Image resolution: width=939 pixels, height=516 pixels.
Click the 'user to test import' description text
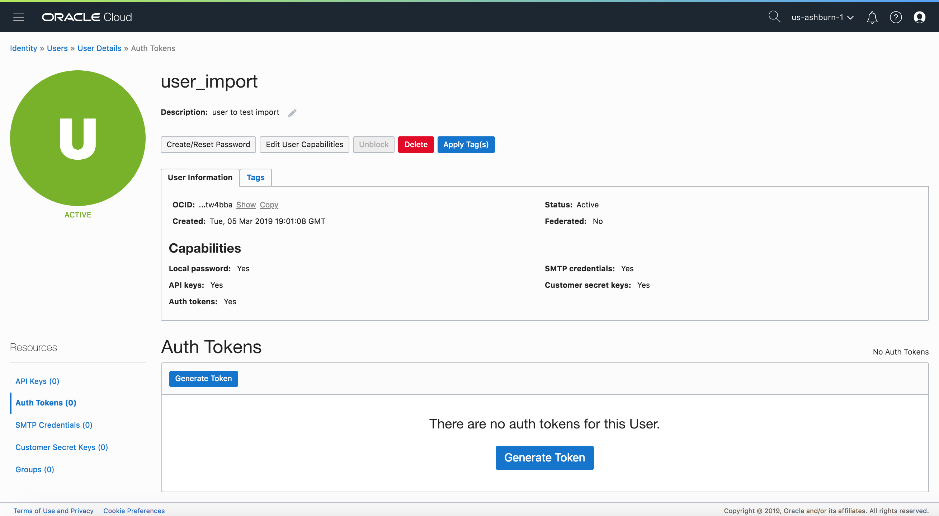click(x=246, y=113)
